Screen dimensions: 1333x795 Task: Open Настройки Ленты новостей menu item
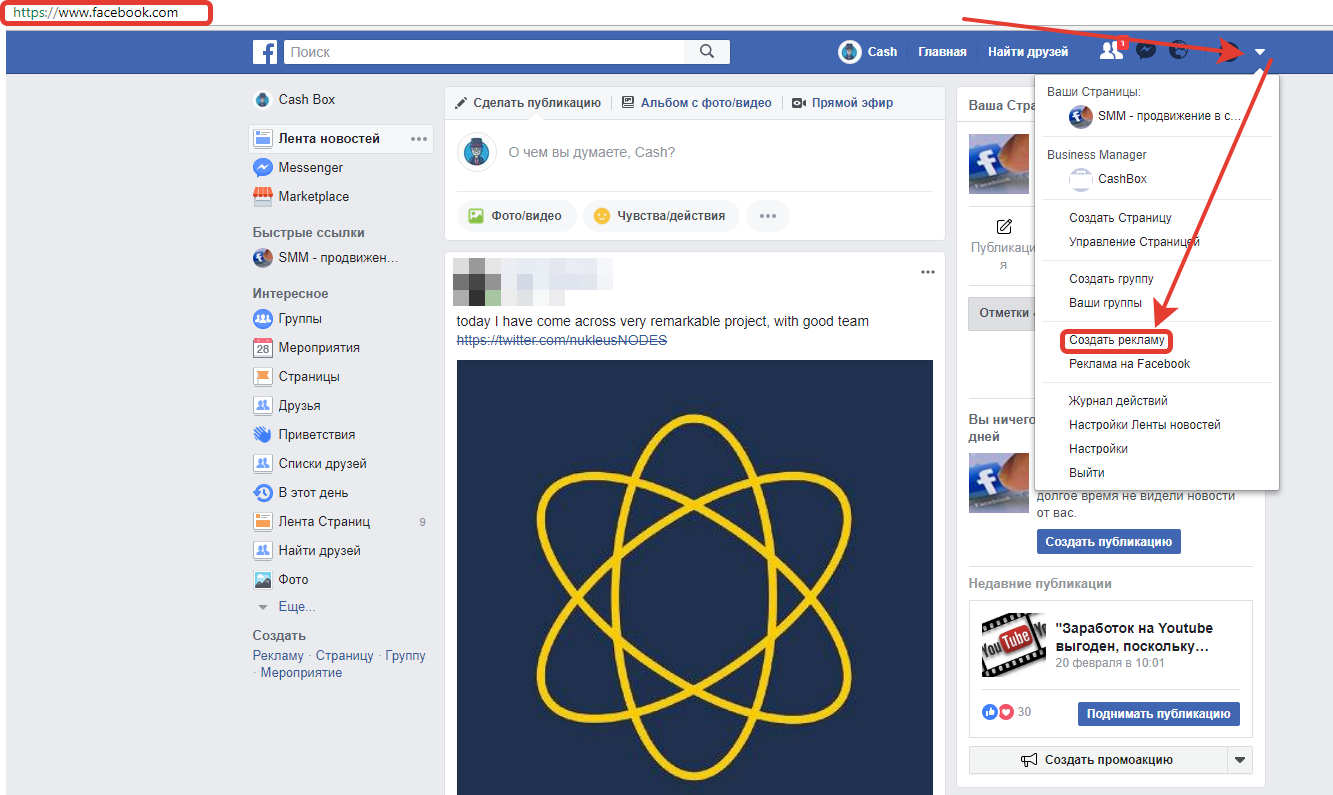(x=1144, y=425)
